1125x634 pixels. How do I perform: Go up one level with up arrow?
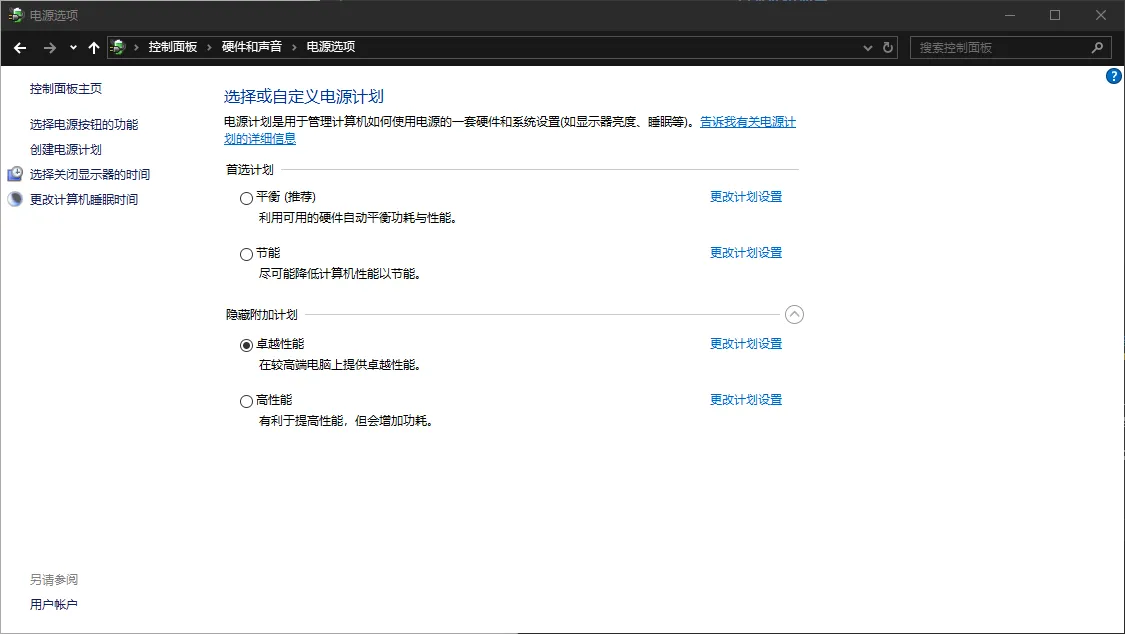pos(94,47)
